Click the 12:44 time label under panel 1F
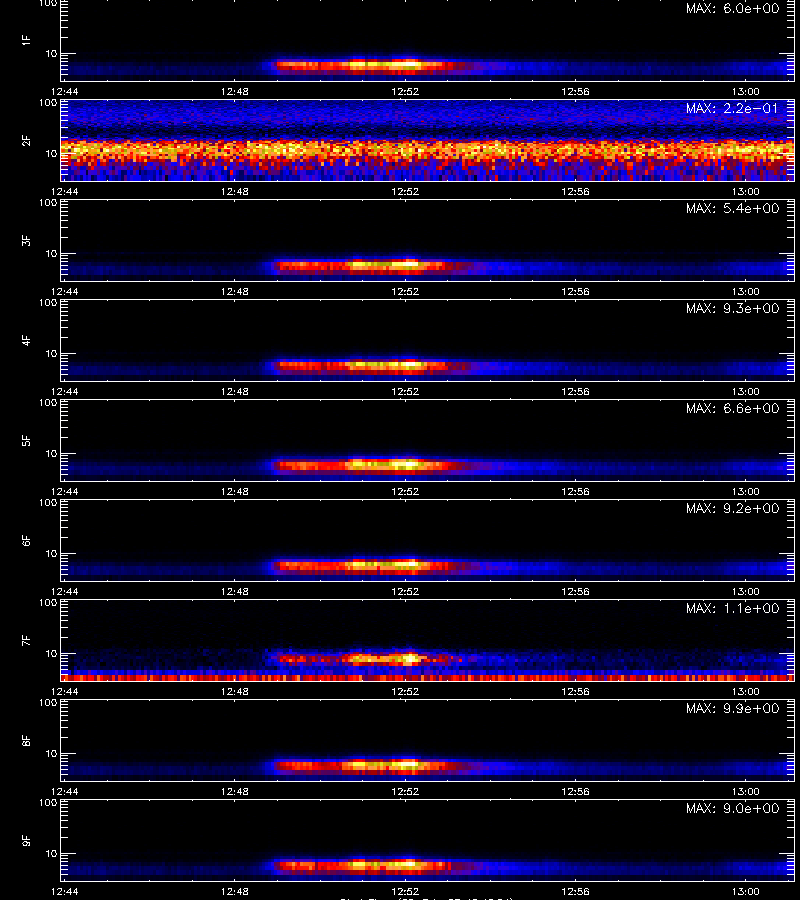Screen dimensions: 800x900 point(64,91)
